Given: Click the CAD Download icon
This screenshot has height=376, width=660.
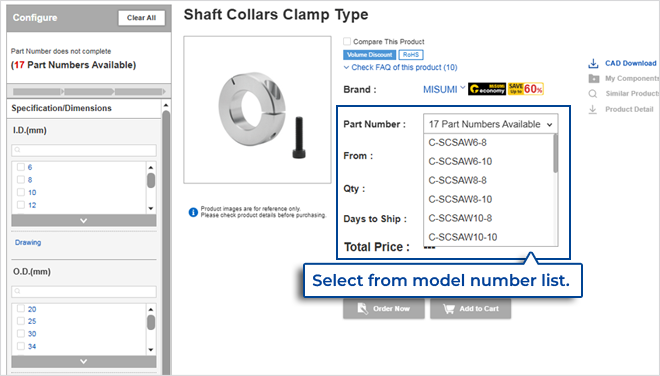Looking at the screenshot, I should (593, 64).
